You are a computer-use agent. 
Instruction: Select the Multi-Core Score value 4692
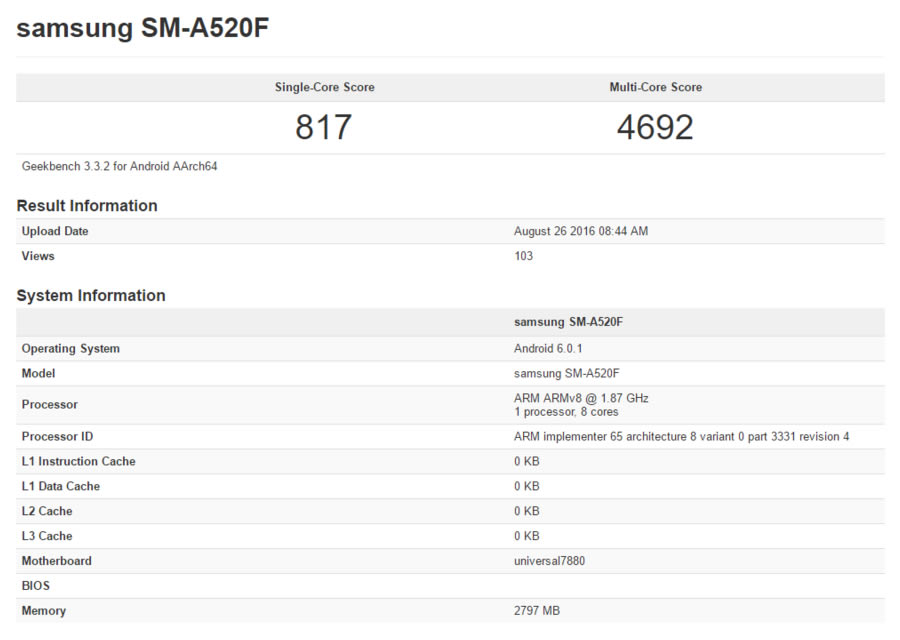(656, 127)
